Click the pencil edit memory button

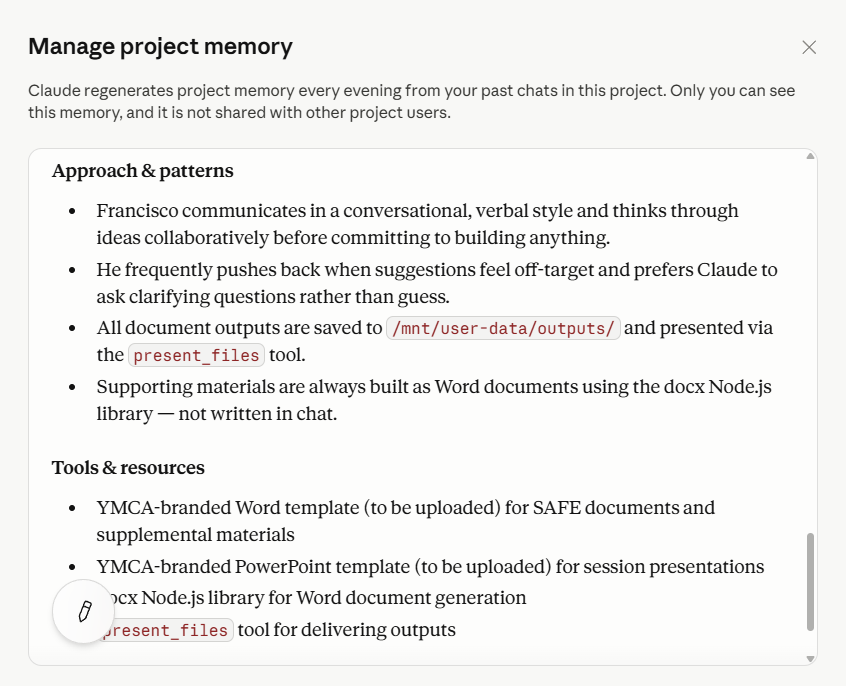click(x=84, y=612)
